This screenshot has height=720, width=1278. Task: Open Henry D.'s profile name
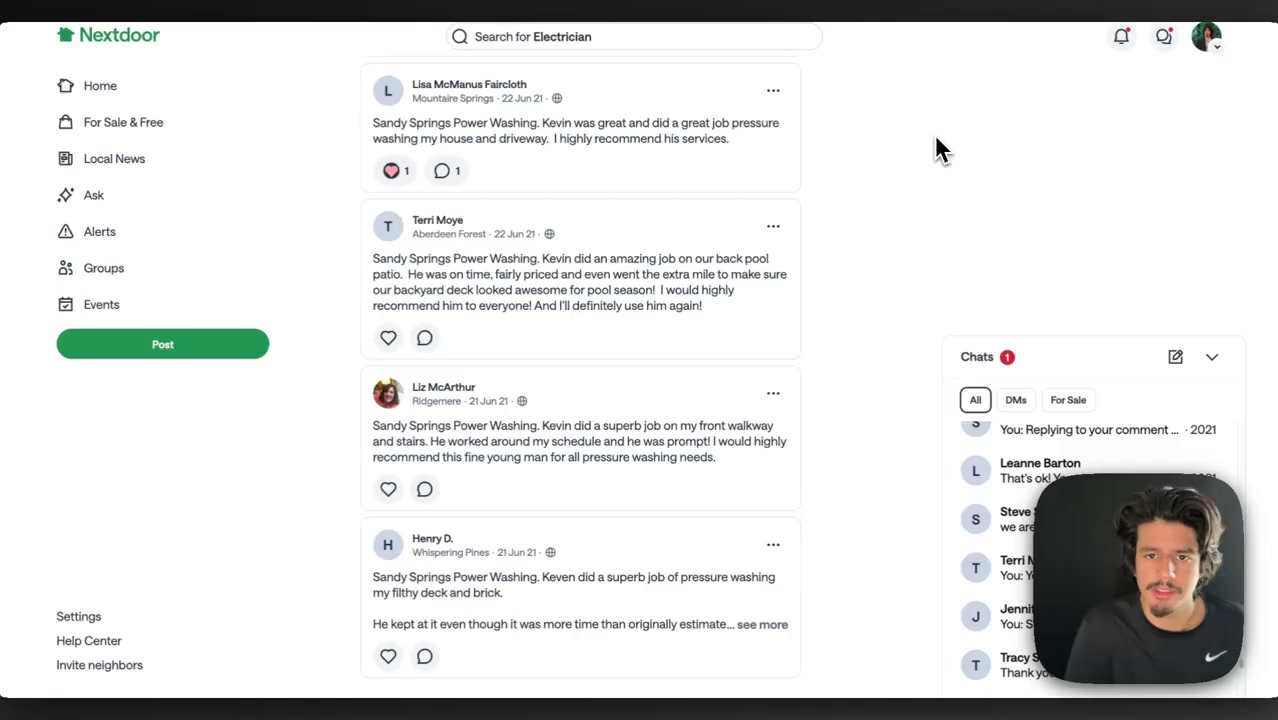coord(432,538)
